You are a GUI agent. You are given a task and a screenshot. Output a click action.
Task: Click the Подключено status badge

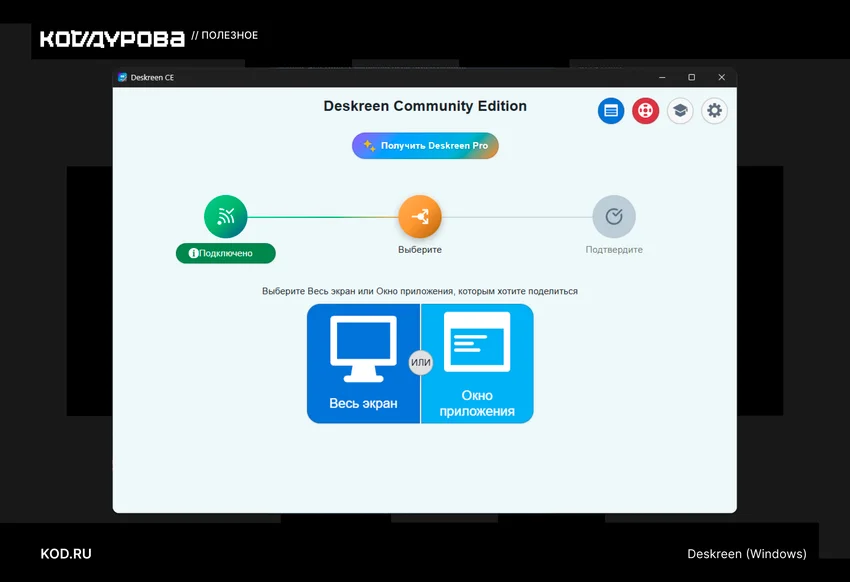pyautogui.click(x=226, y=253)
